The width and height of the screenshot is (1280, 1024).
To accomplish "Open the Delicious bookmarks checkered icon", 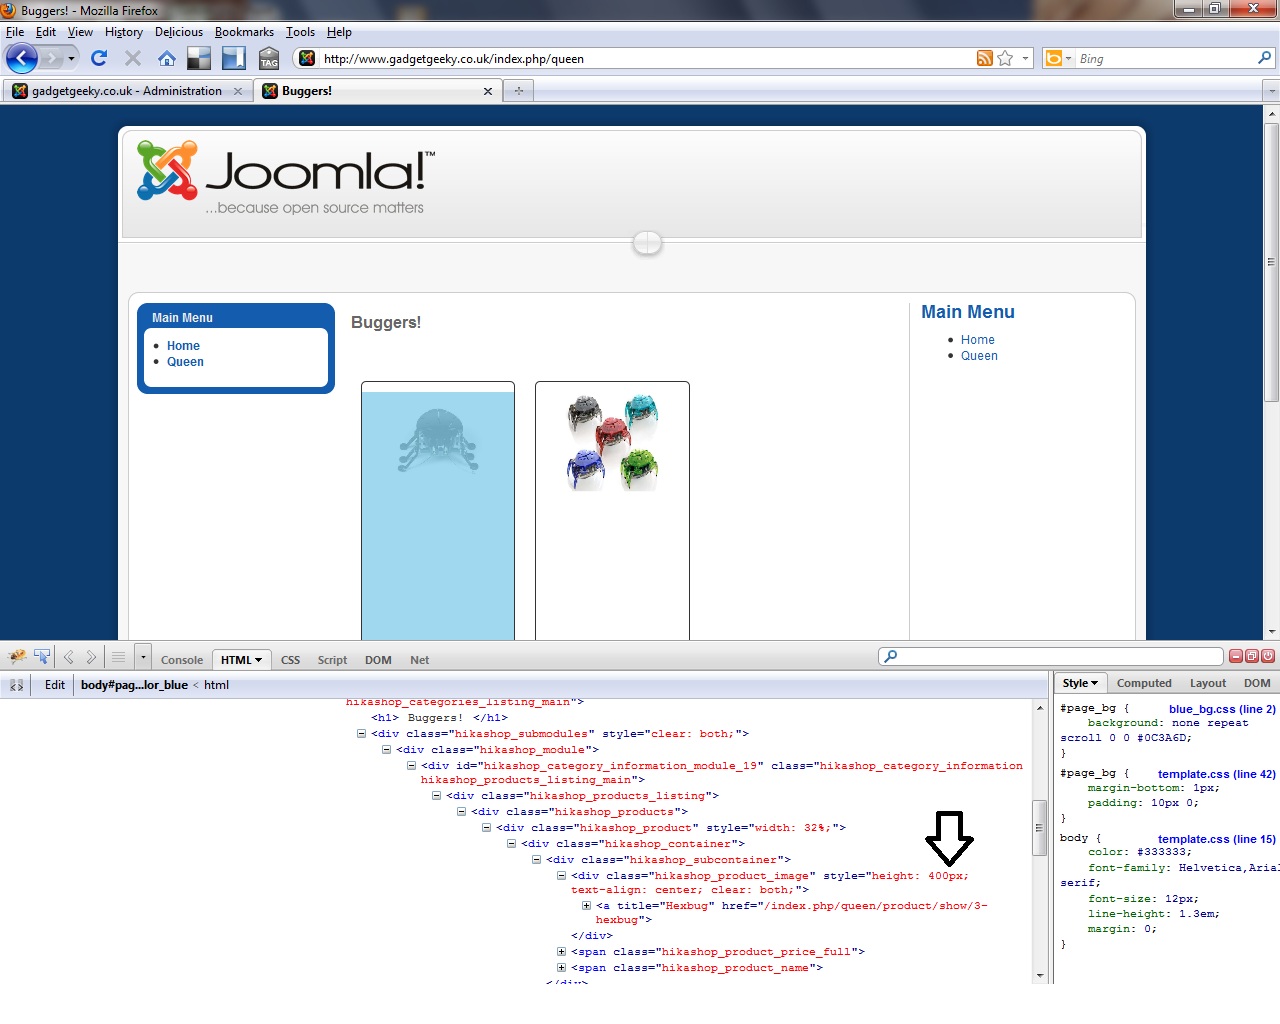I will tap(199, 58).
